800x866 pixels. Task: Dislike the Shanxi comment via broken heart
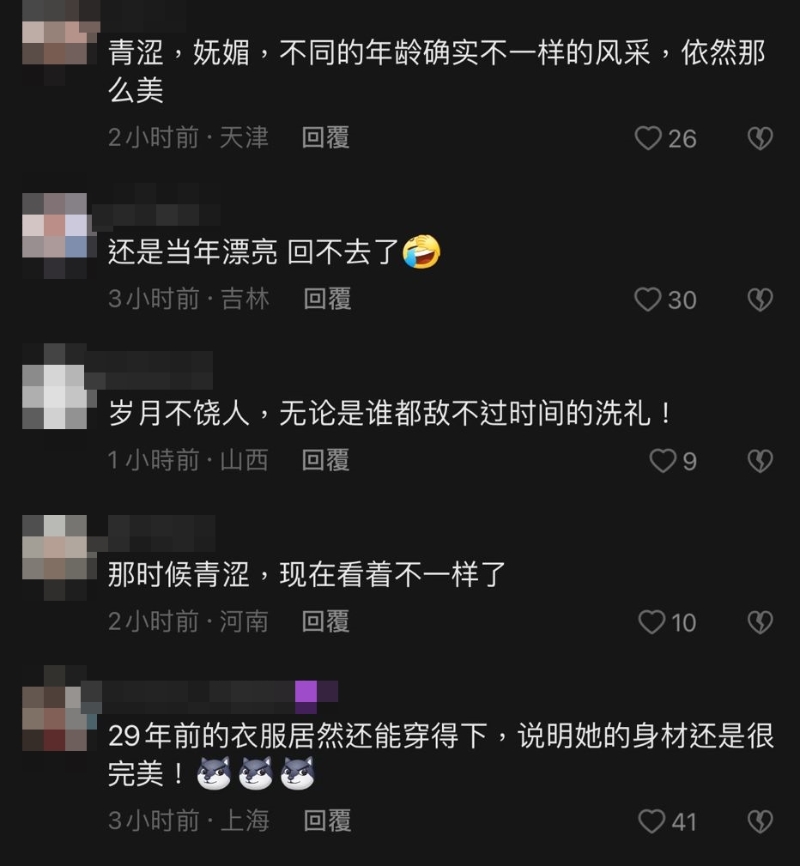click(x=760, y=461)
